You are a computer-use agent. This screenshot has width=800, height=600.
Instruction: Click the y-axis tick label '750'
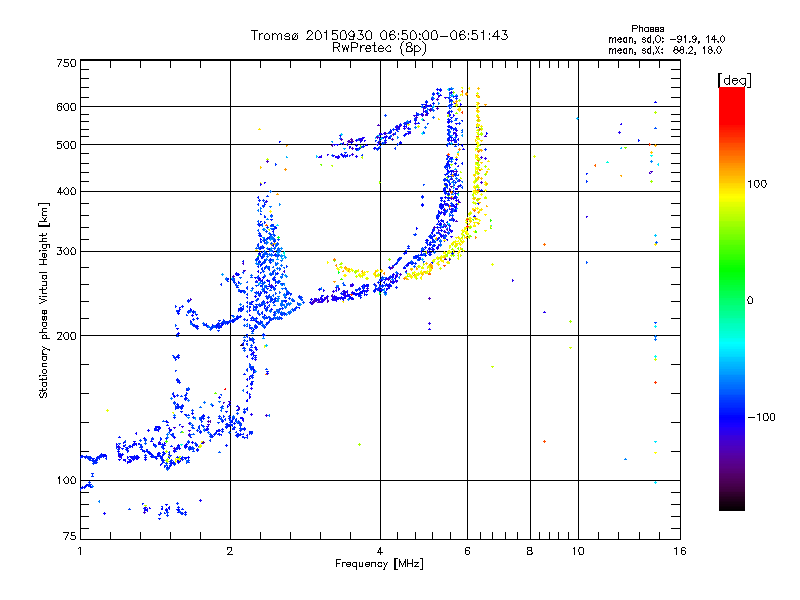(x=66, y=63)
